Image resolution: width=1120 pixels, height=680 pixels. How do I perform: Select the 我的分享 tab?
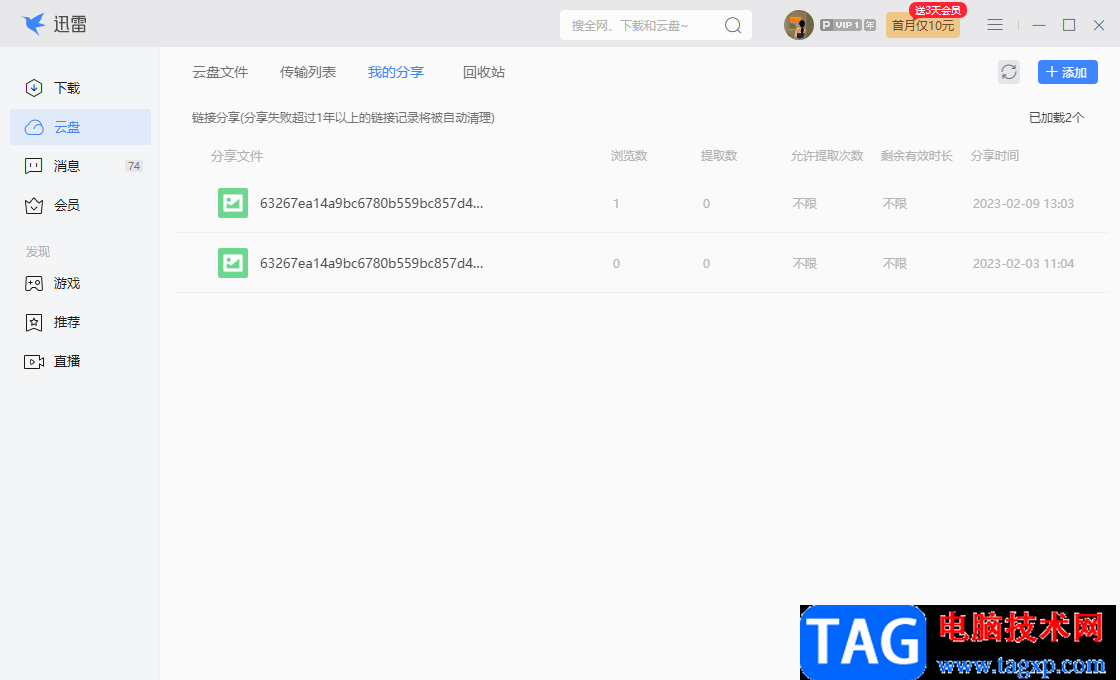point(396,72)
